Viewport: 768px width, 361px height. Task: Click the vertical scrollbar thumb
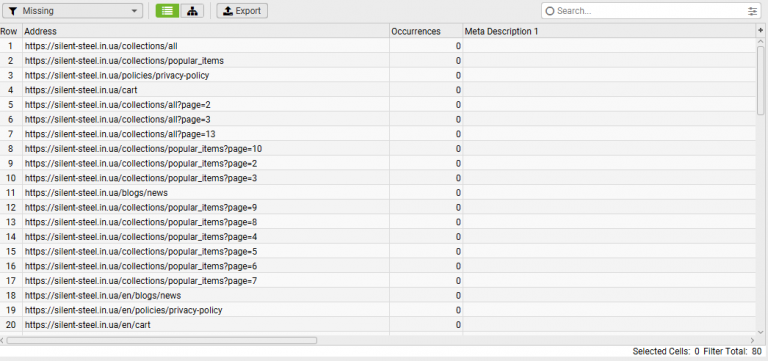tap(761, 81)
